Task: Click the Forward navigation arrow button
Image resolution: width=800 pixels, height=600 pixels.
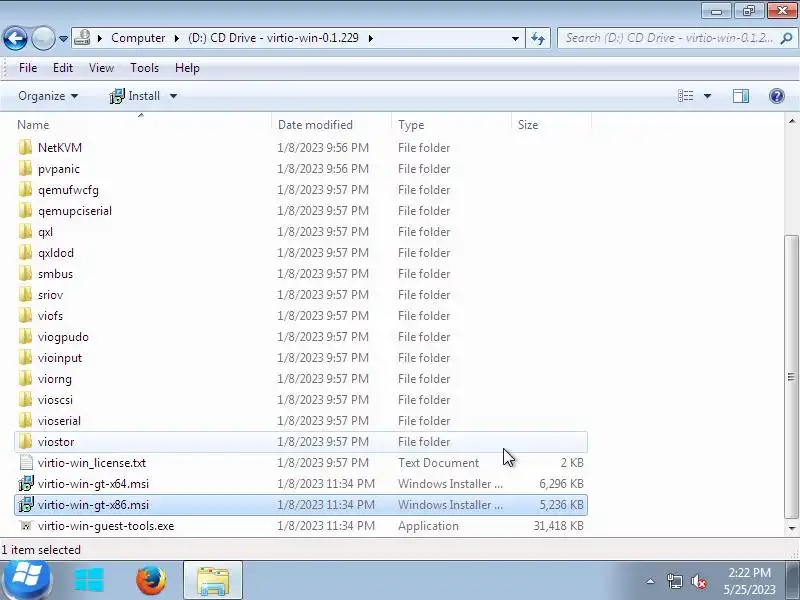Action: point(43,38)
